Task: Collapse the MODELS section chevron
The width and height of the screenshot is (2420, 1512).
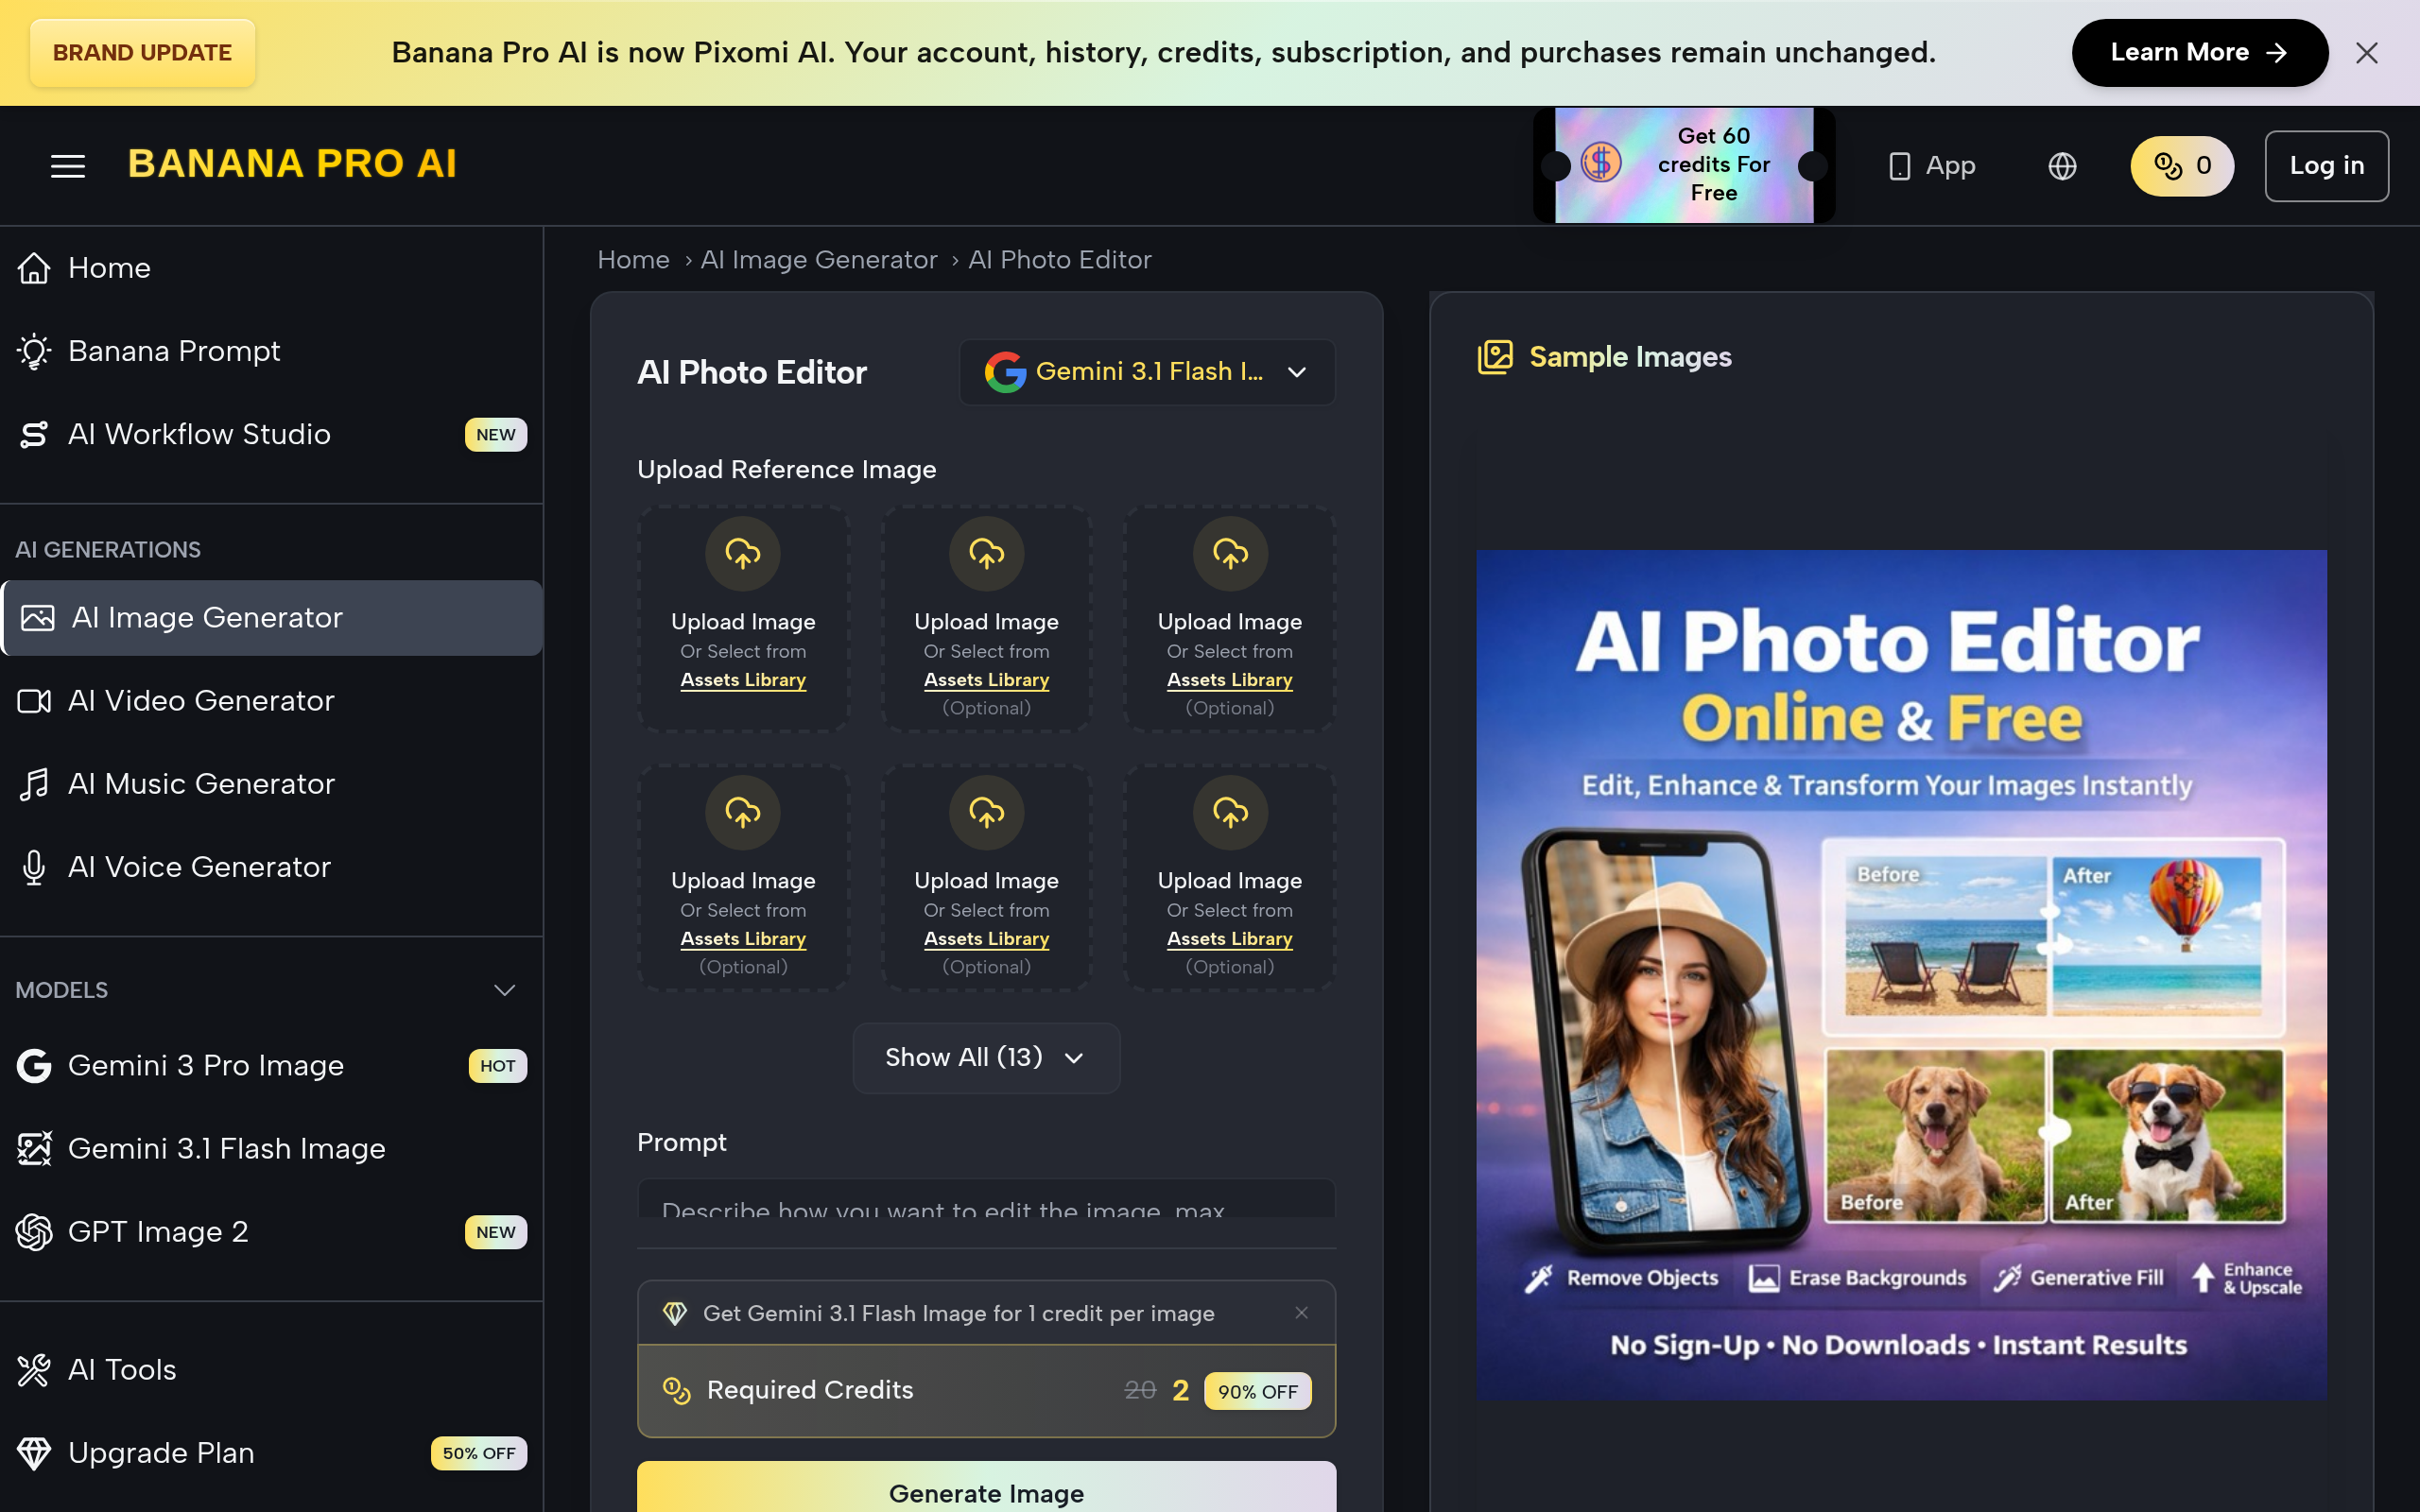Action: pos(504,990)
